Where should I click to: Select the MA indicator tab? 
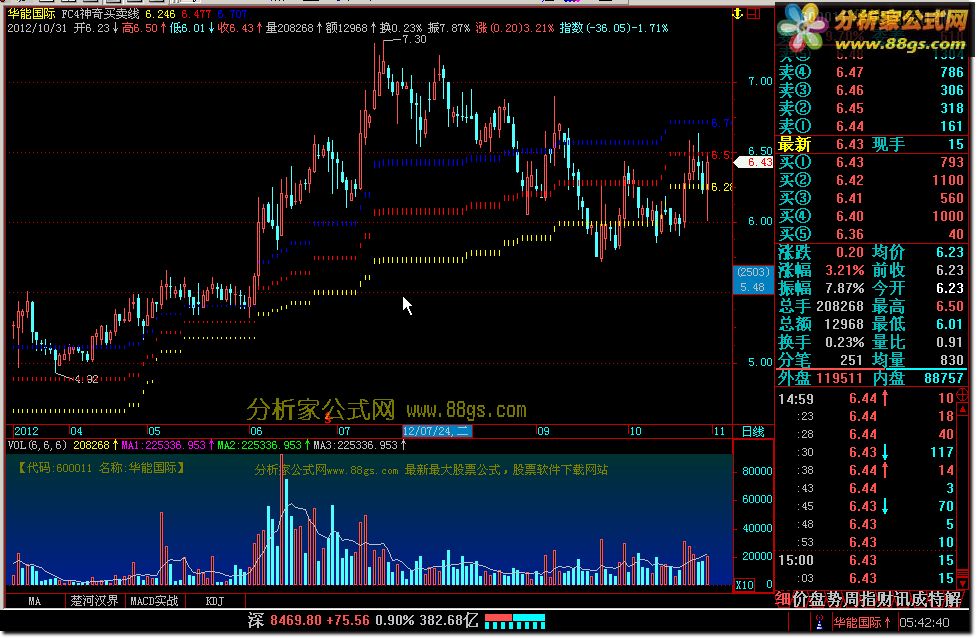pyautogui.click(x=34, y=601)
